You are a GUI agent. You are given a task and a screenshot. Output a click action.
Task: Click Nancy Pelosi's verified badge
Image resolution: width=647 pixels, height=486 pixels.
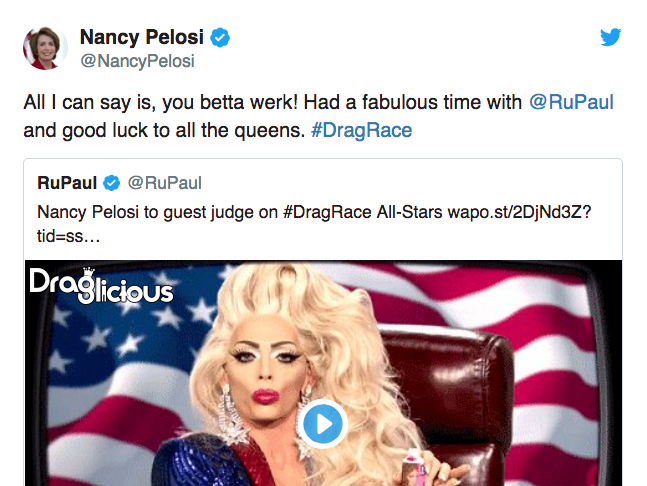(x=220, y=38)
